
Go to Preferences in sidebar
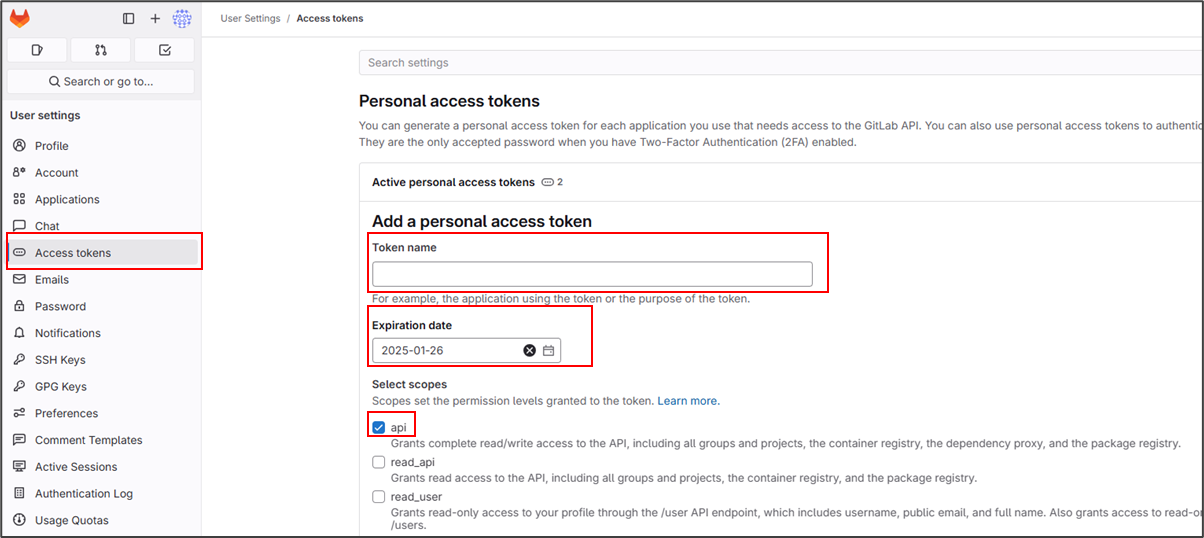pos(66,413)
